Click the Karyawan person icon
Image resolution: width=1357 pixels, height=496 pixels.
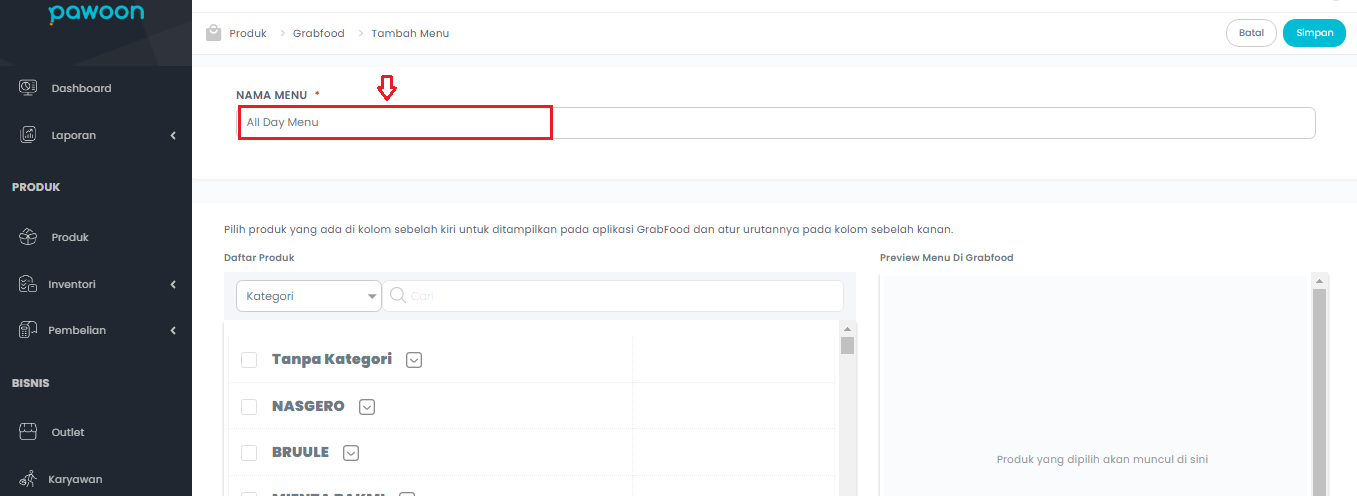click(x=28, y=479)
